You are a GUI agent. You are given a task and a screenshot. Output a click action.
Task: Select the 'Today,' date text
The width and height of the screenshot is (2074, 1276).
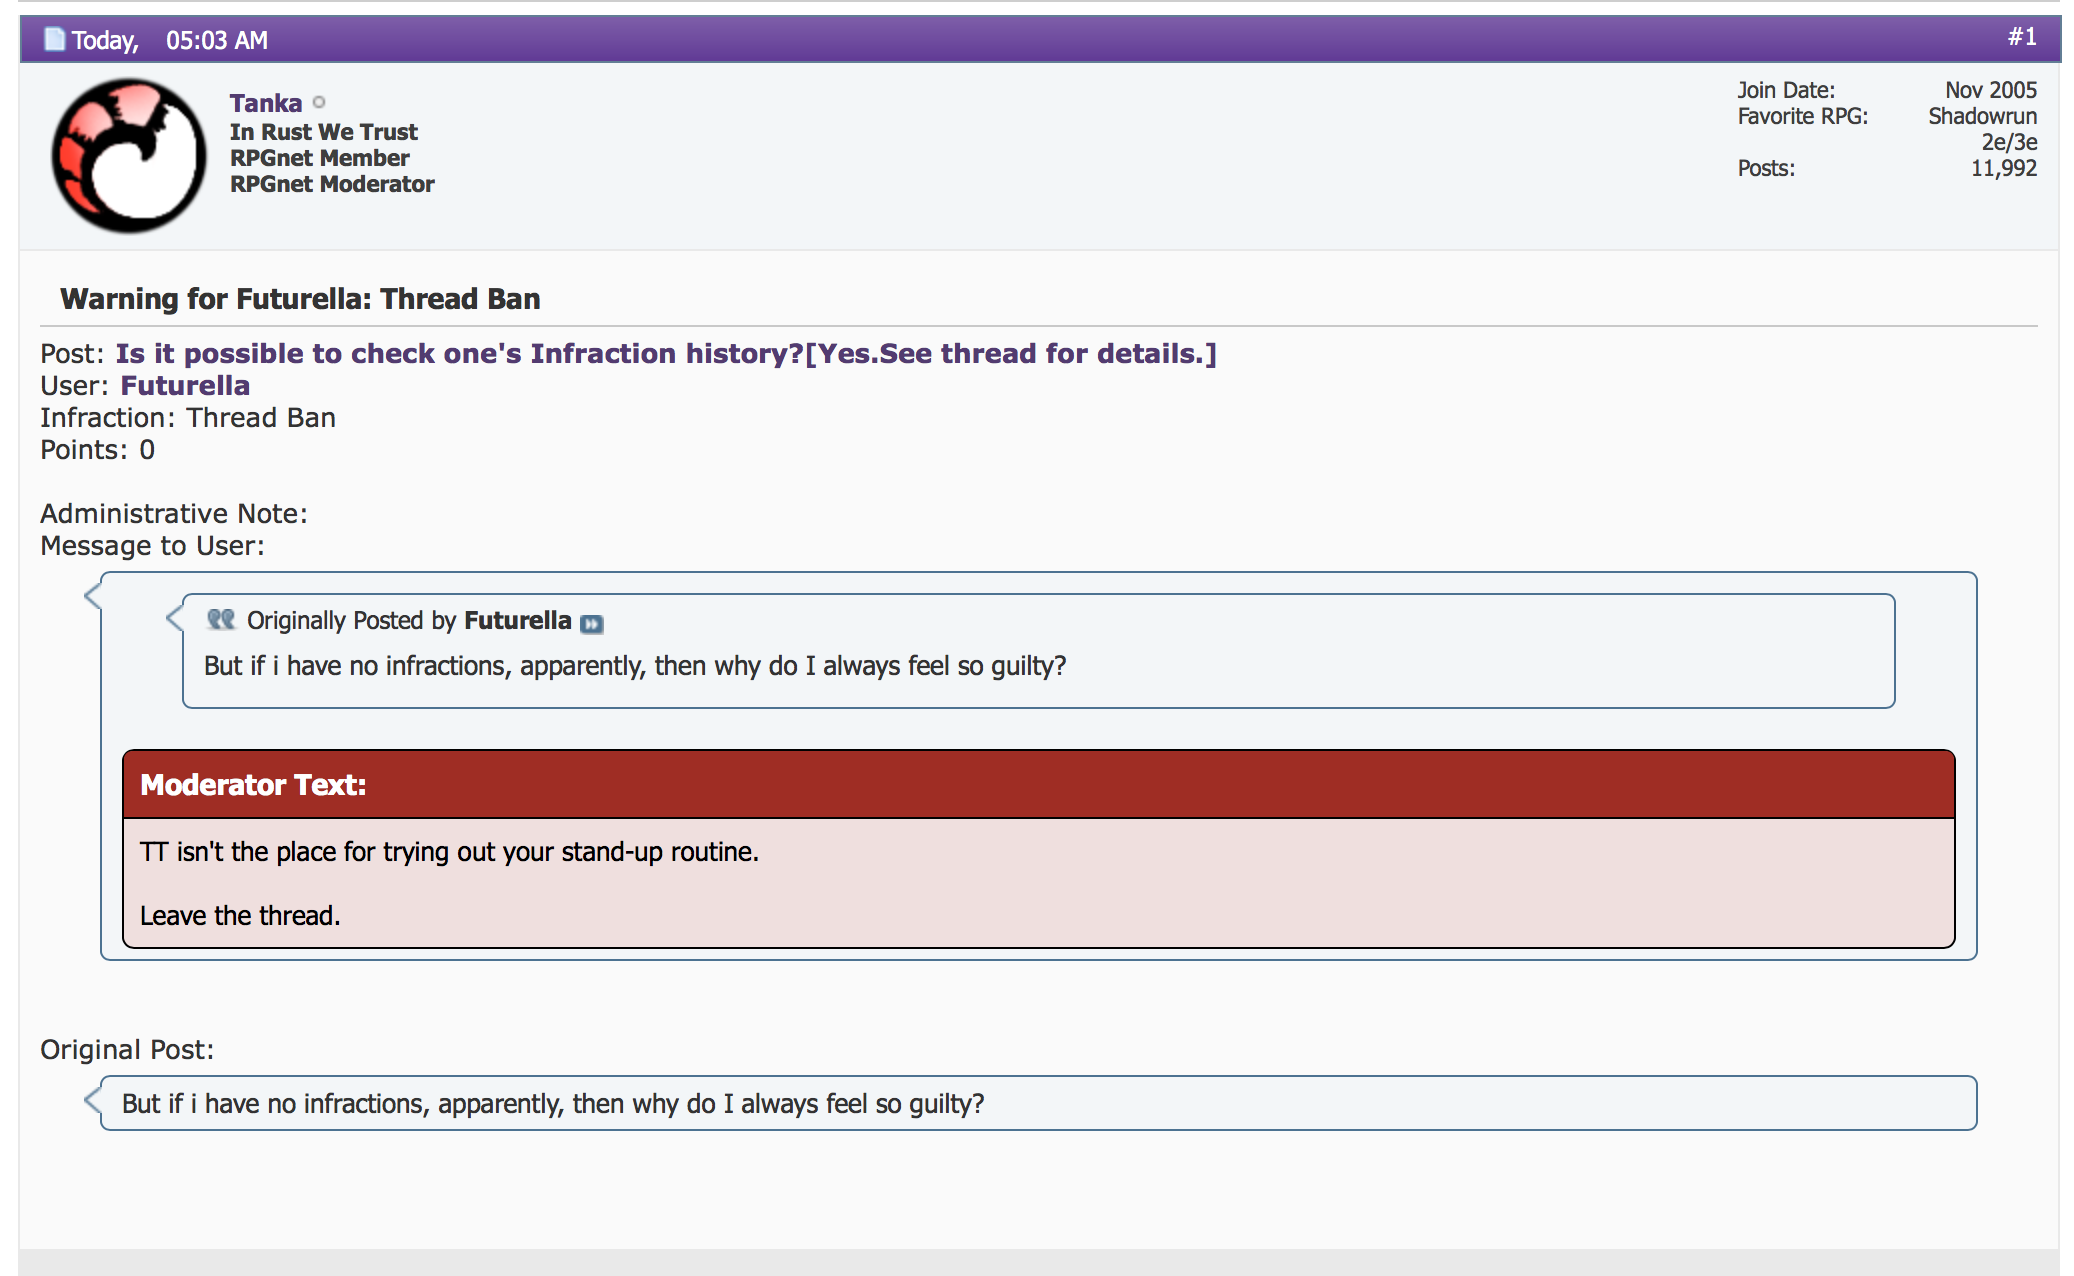(x=105, y=40)
